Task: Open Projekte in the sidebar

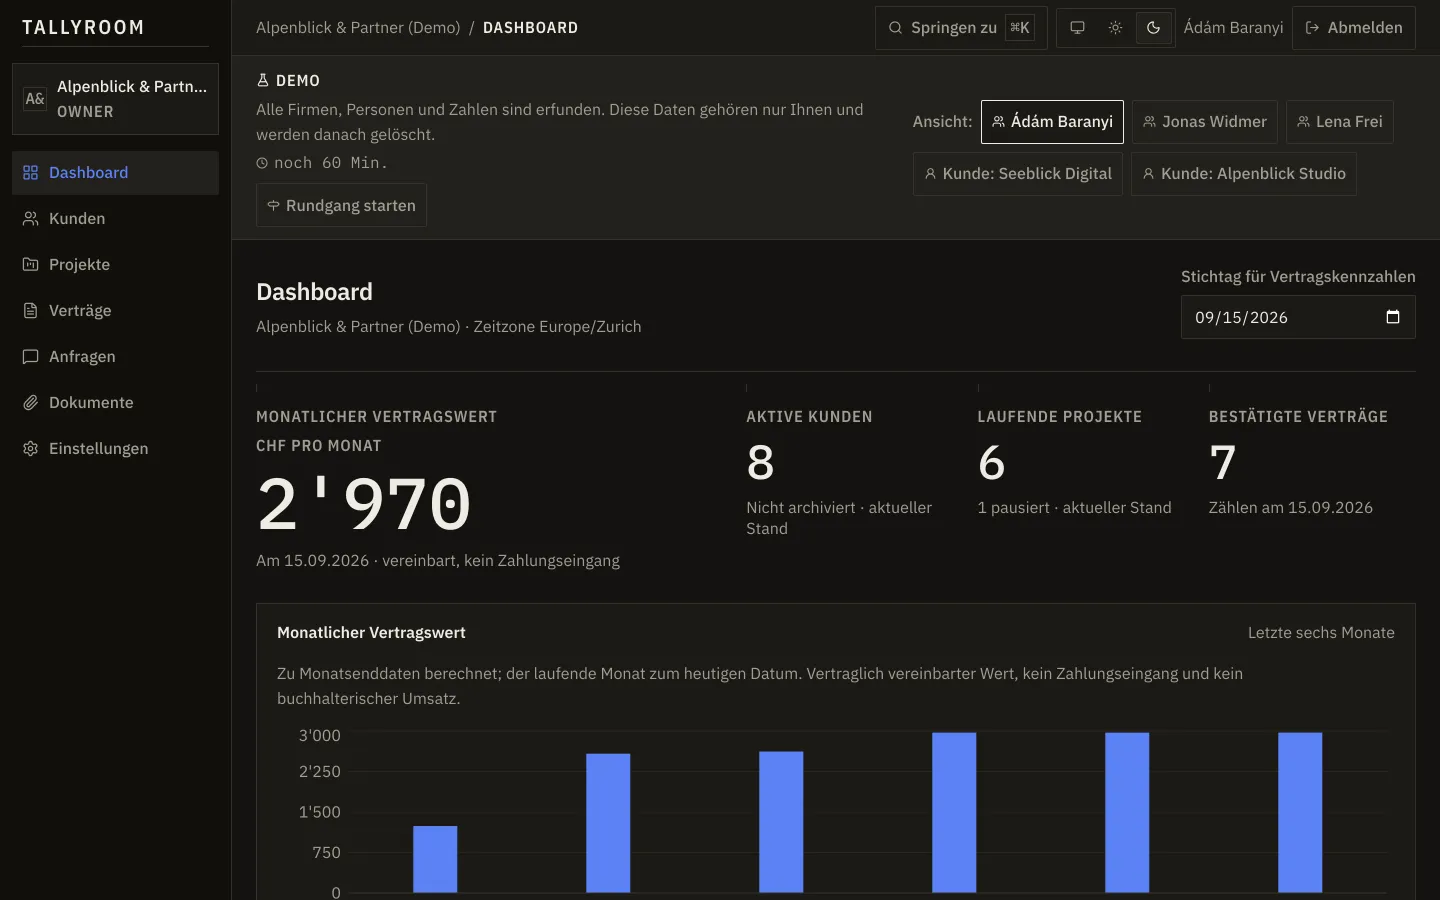Action: pyautogui.click(x=115, y=265)
